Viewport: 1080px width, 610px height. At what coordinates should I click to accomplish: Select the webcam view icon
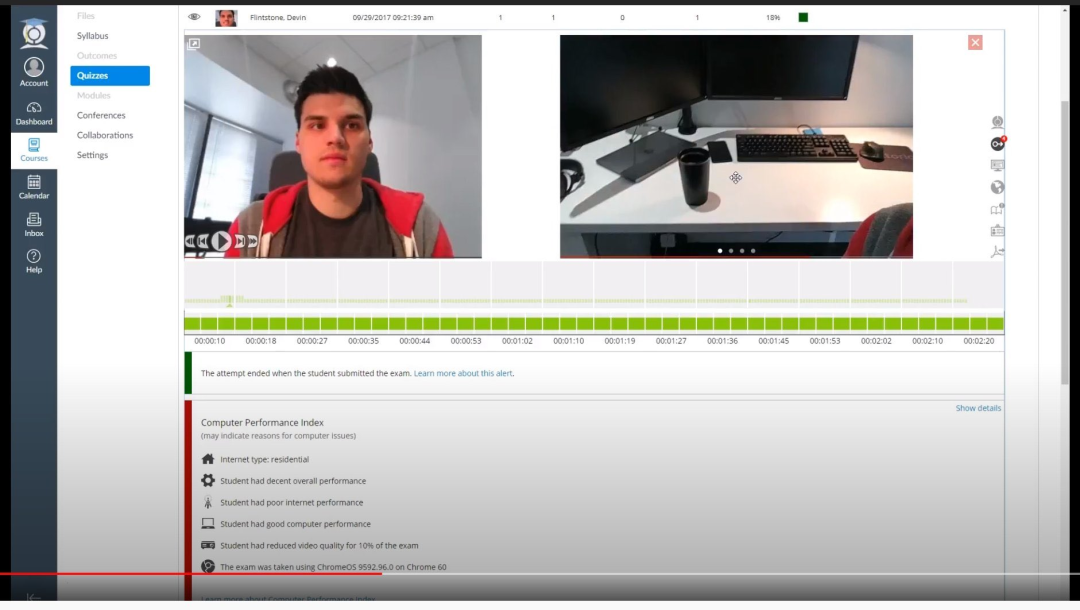pyautogui.click(x=997, y=123)
